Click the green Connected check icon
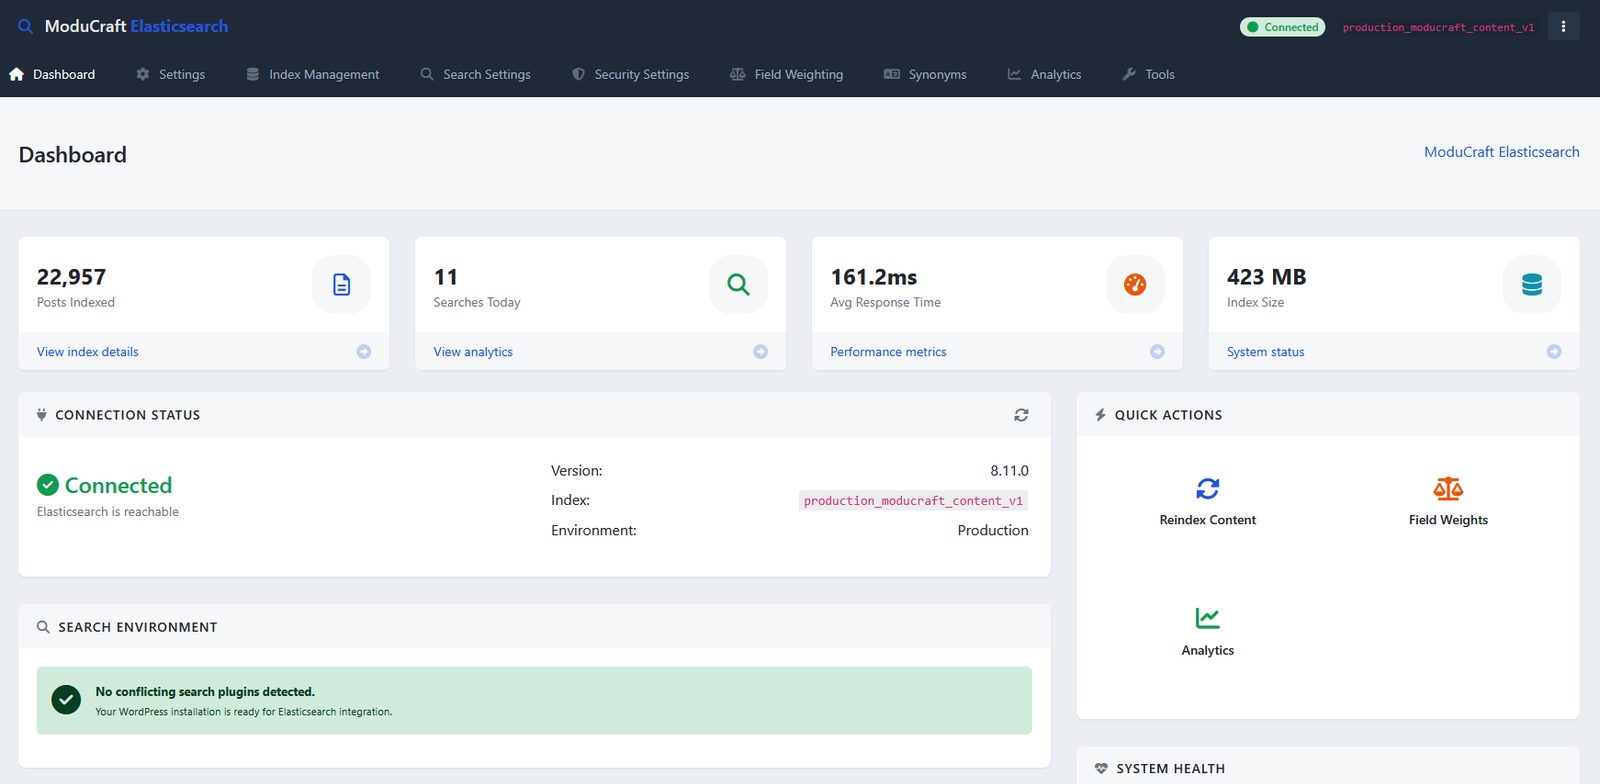Viewport: 1600px width, 784px height. tap(48, 485)
